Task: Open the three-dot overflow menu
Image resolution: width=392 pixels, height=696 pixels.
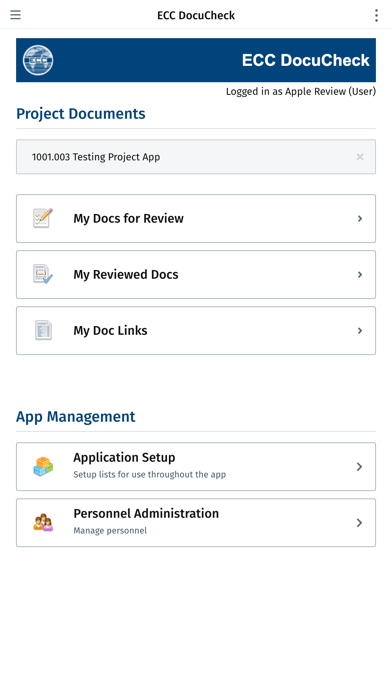Action: pyautogui.click(x=376, y=15)
